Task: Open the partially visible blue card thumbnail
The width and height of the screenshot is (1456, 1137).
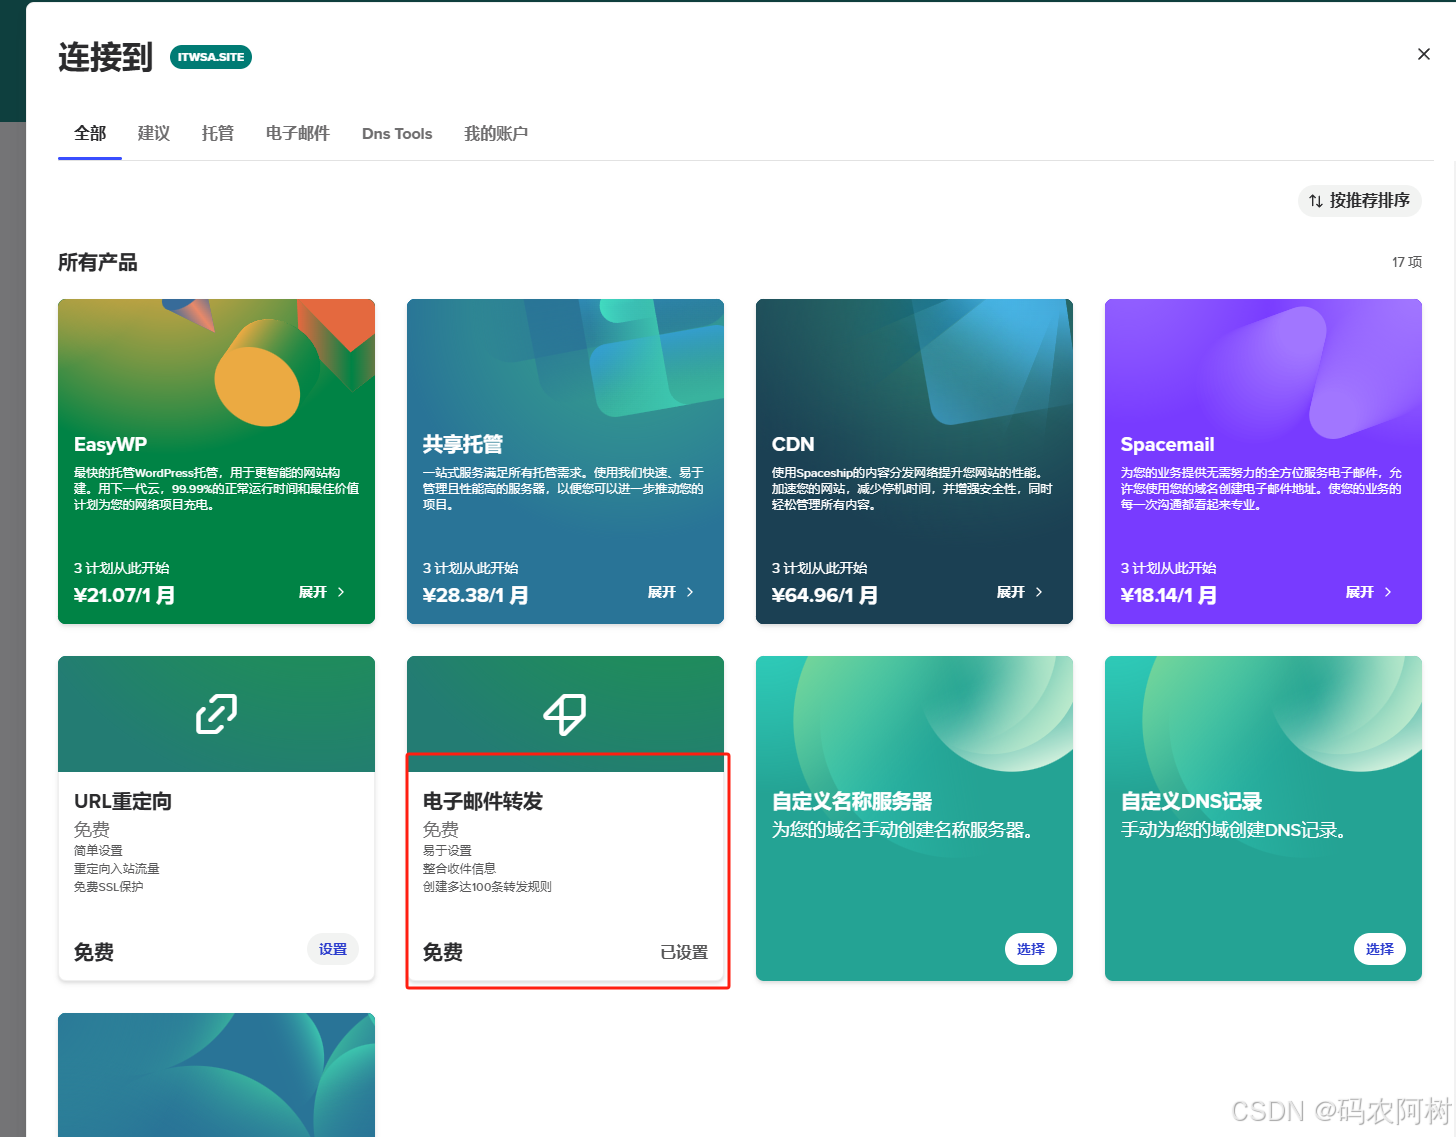Action: pyautogui.click(x=216, y=1075)
